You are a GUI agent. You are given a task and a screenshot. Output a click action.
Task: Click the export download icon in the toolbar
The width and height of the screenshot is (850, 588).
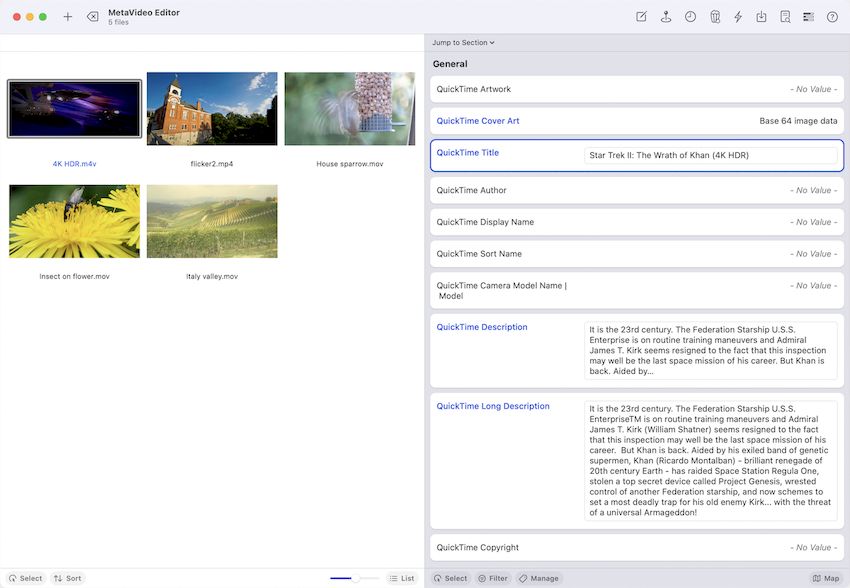(761, 16)
